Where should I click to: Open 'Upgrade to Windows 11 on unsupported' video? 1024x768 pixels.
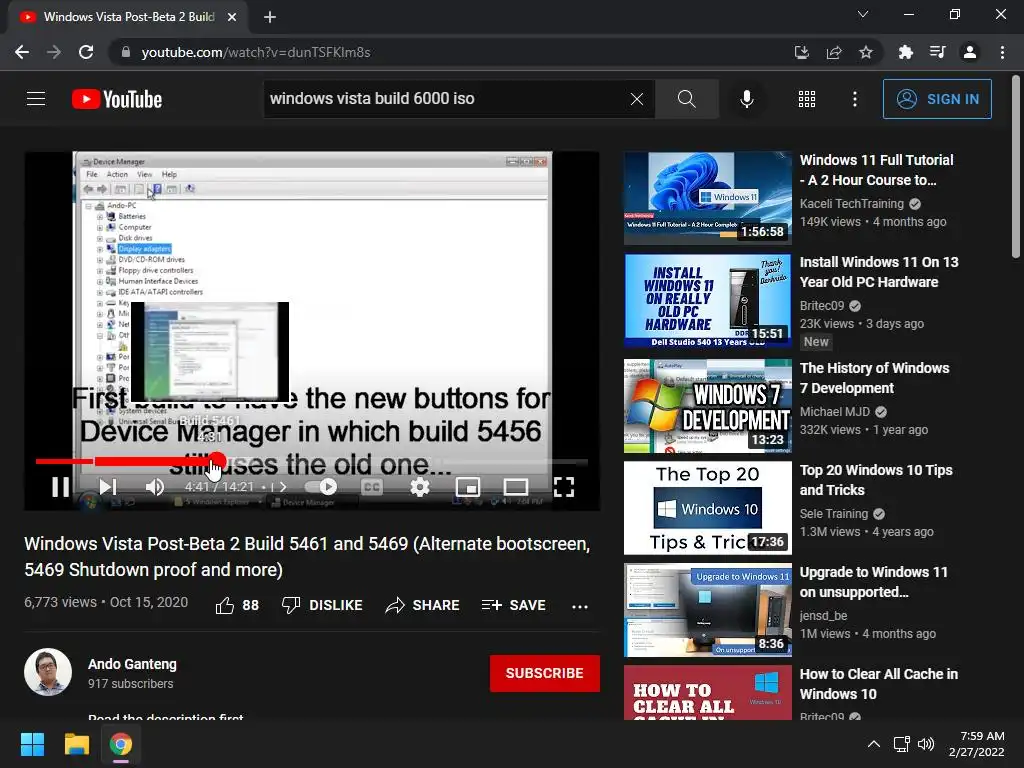point(874,582)
